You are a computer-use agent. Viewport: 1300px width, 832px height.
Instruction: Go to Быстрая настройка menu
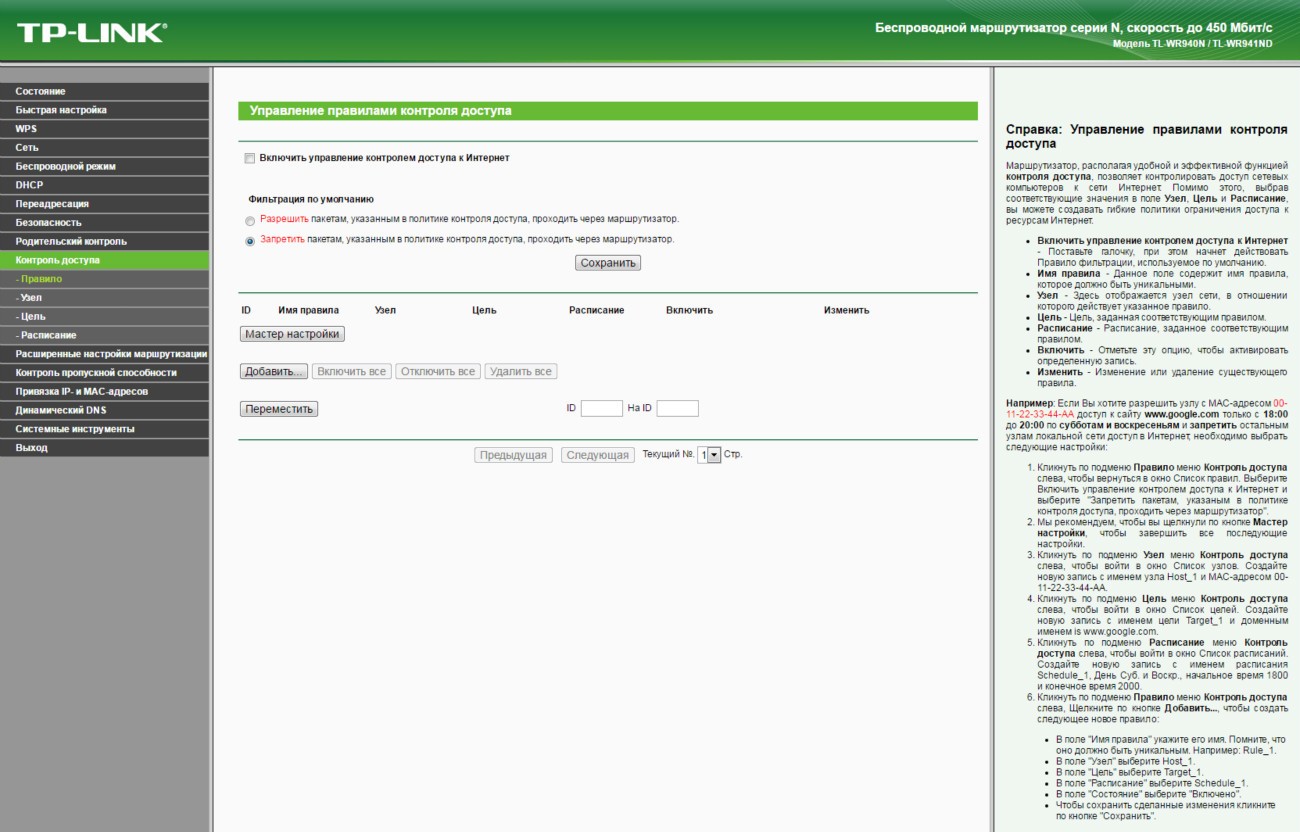[60, 110]
